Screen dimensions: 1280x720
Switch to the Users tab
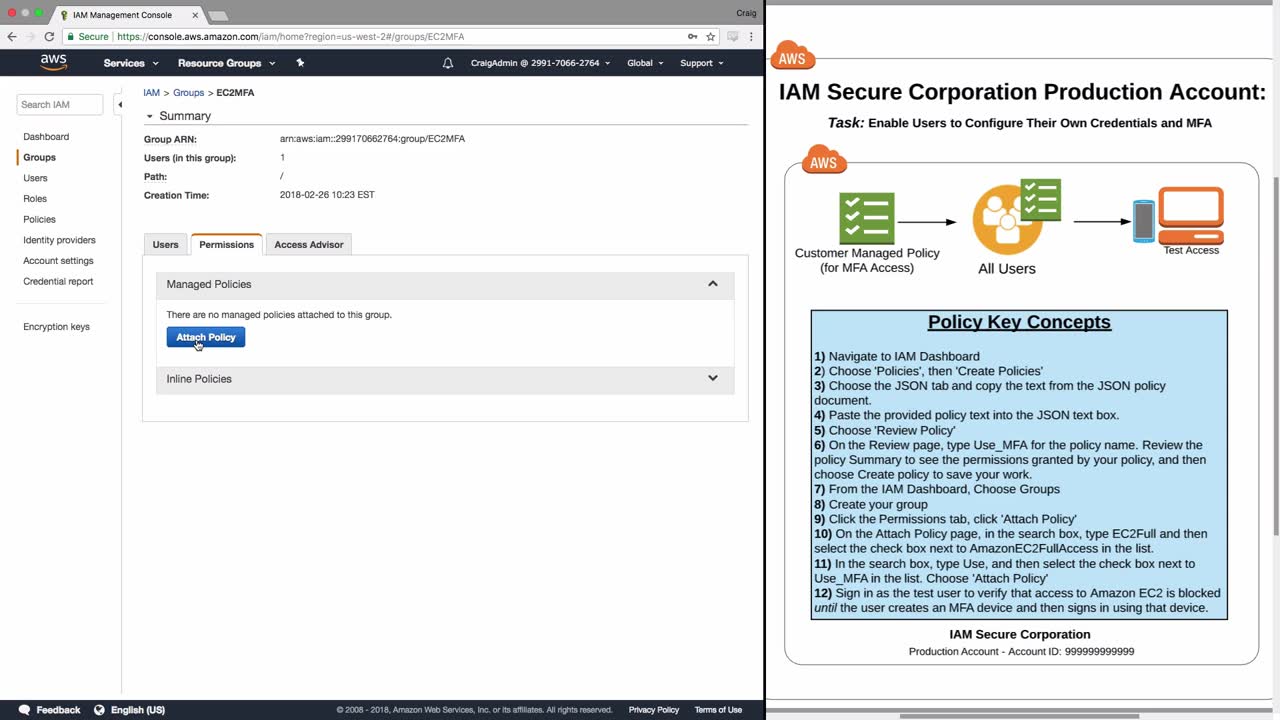(x=166, y=245)
